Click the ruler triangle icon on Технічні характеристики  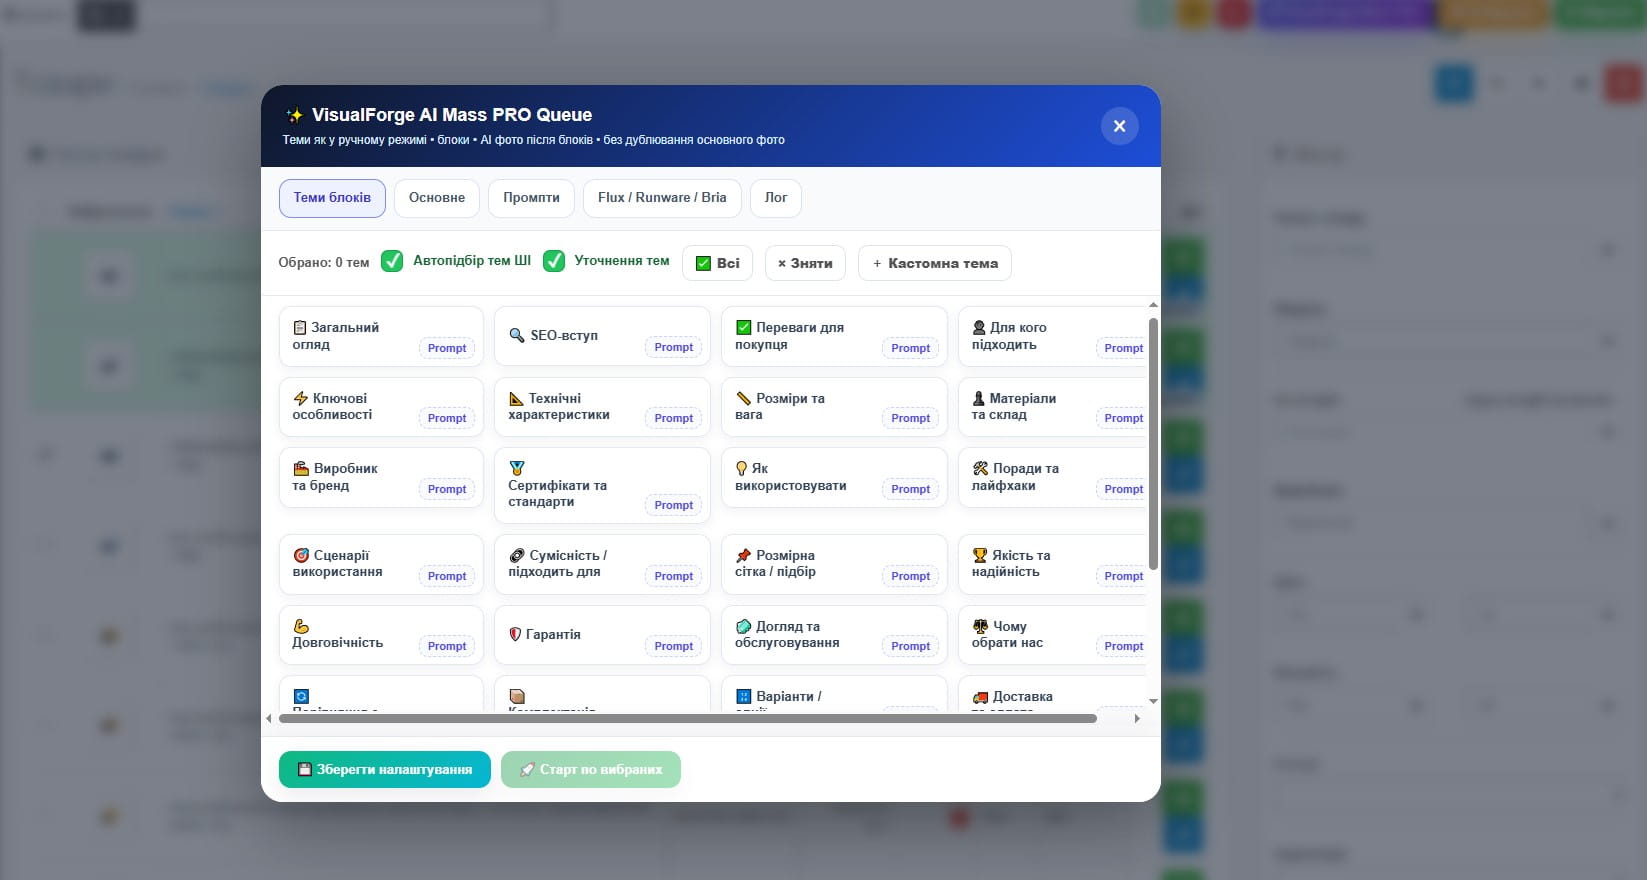(516, 398)
